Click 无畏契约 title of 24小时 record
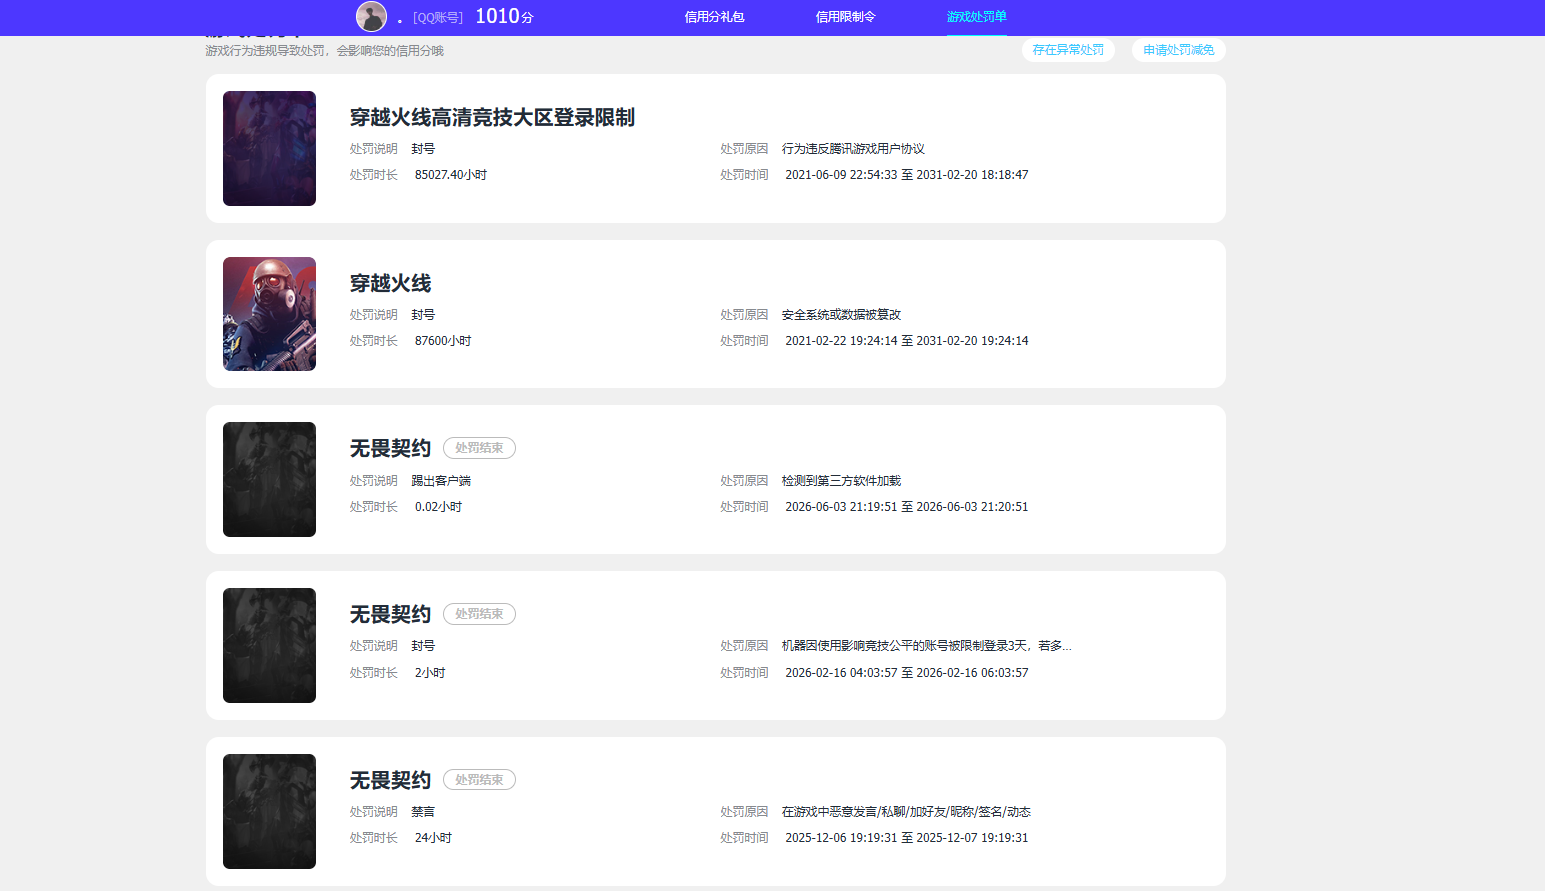 click(x=390, y=780)
